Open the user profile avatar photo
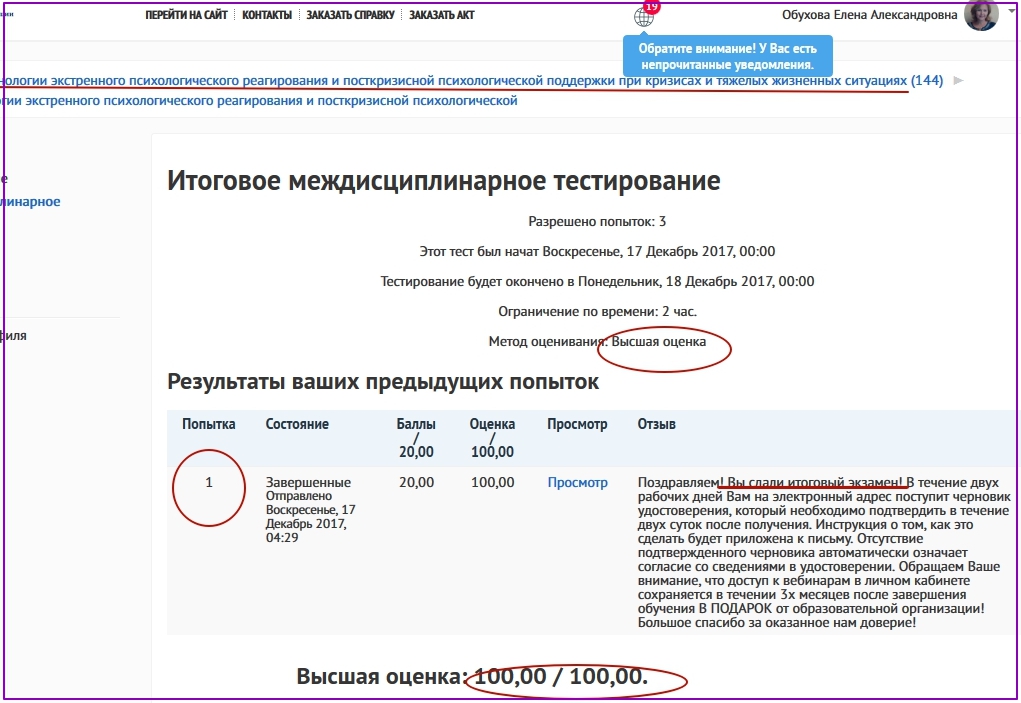1021x703 pixels. click(x=980, y=15)
